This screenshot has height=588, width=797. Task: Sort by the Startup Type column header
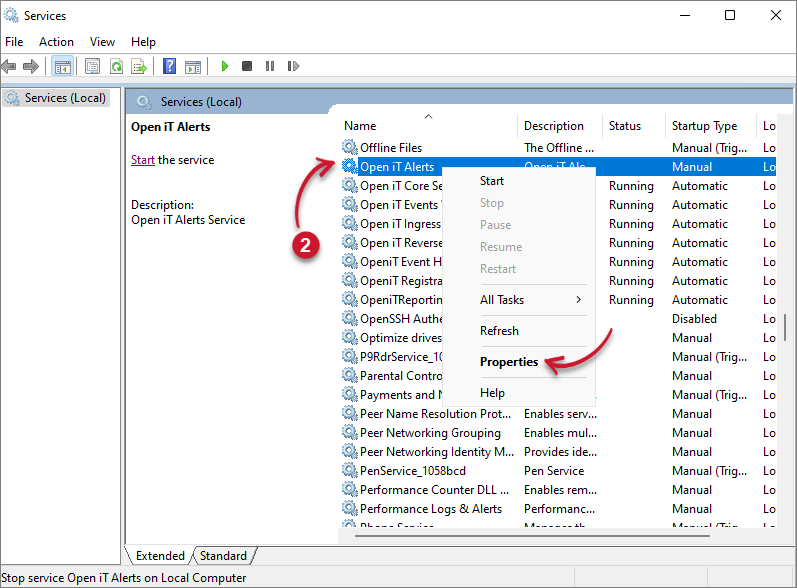coord(704,126)
